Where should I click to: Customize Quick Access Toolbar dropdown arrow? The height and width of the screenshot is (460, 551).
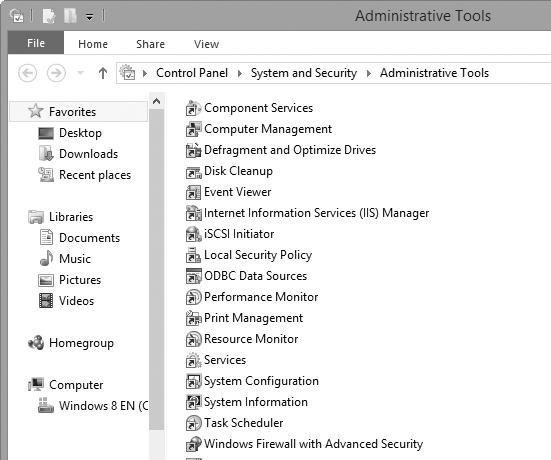click(x=90, y=17)
